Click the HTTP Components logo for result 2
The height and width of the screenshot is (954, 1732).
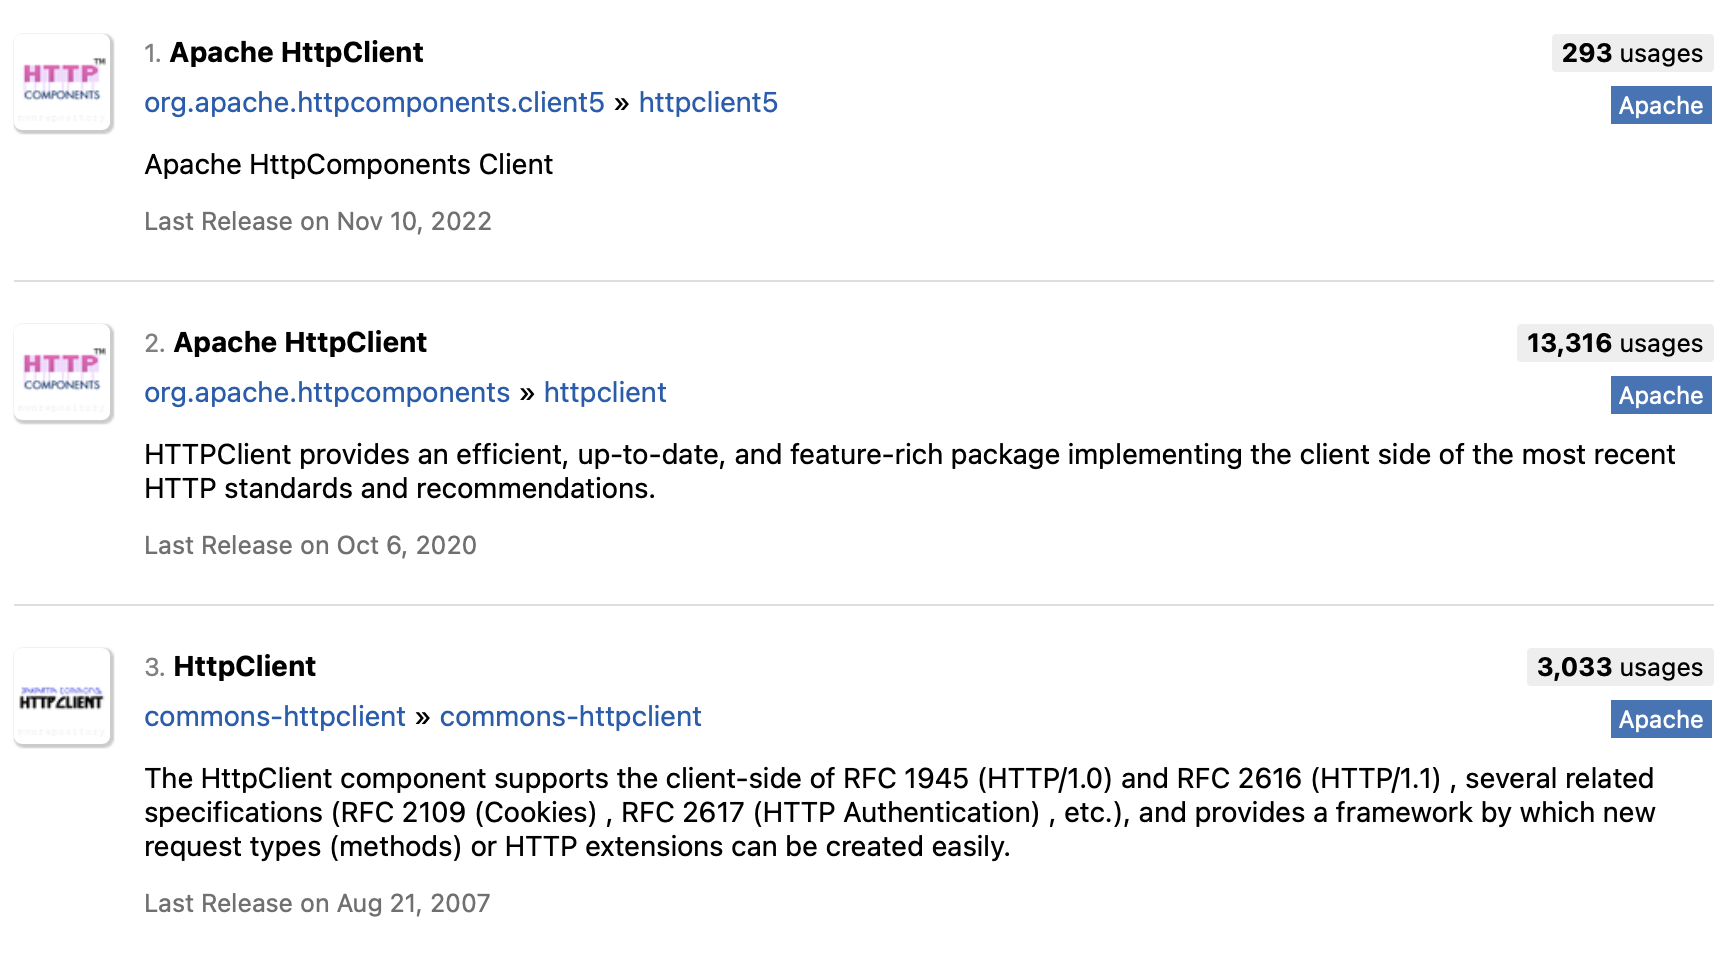click(62, 372)
